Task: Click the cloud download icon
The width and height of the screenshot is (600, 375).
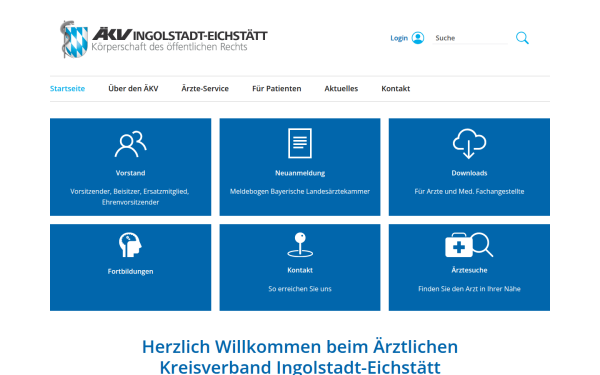Action: pyautogui.click(x=469, y=143)
